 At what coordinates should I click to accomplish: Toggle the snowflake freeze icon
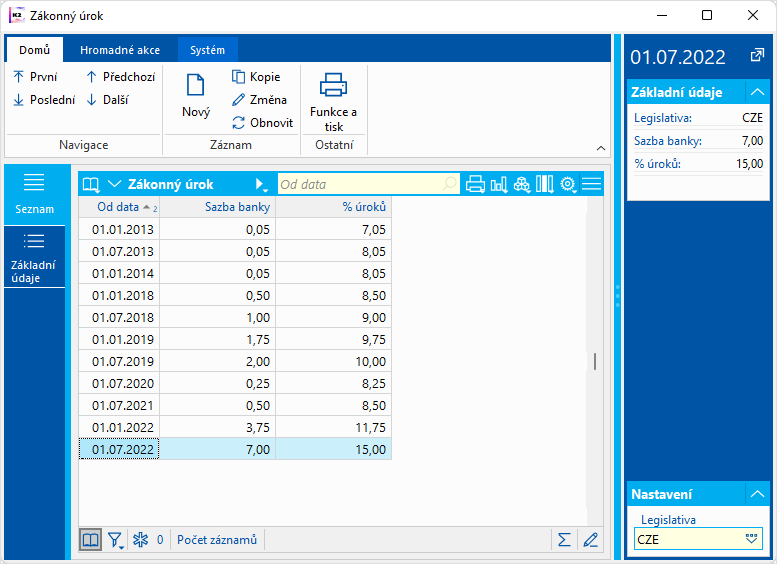(141, 540)
